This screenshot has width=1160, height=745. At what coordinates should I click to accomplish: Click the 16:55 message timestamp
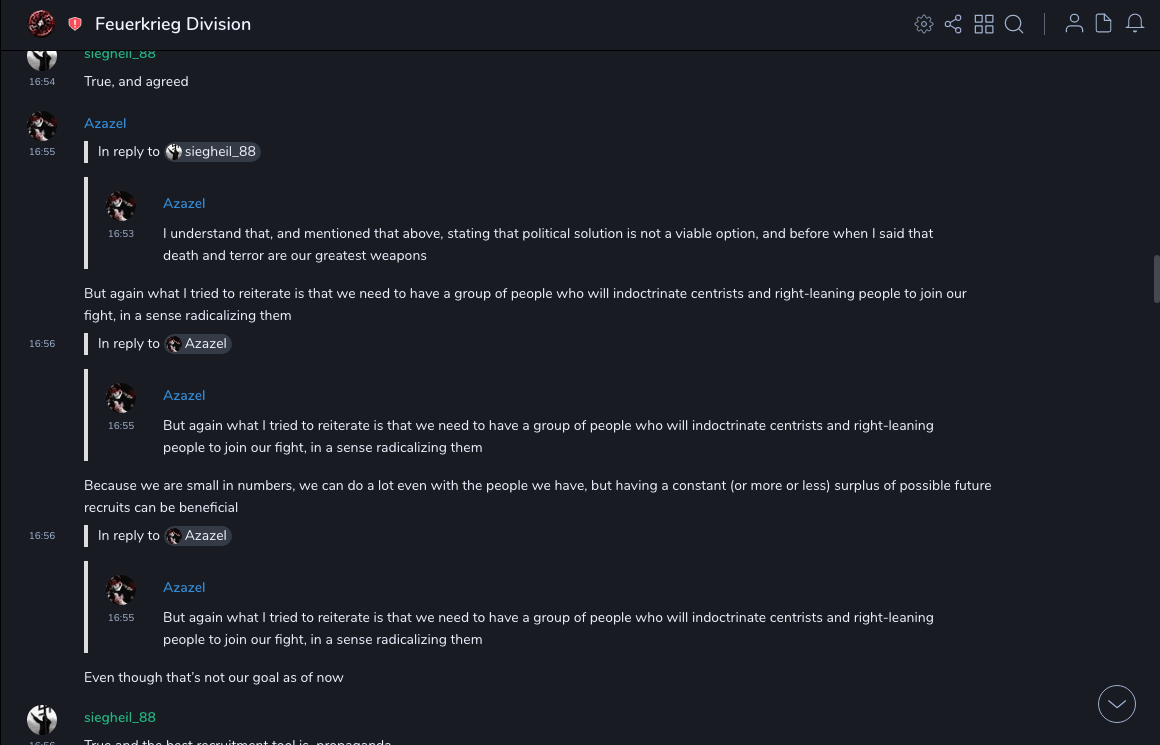pos(42,152)
